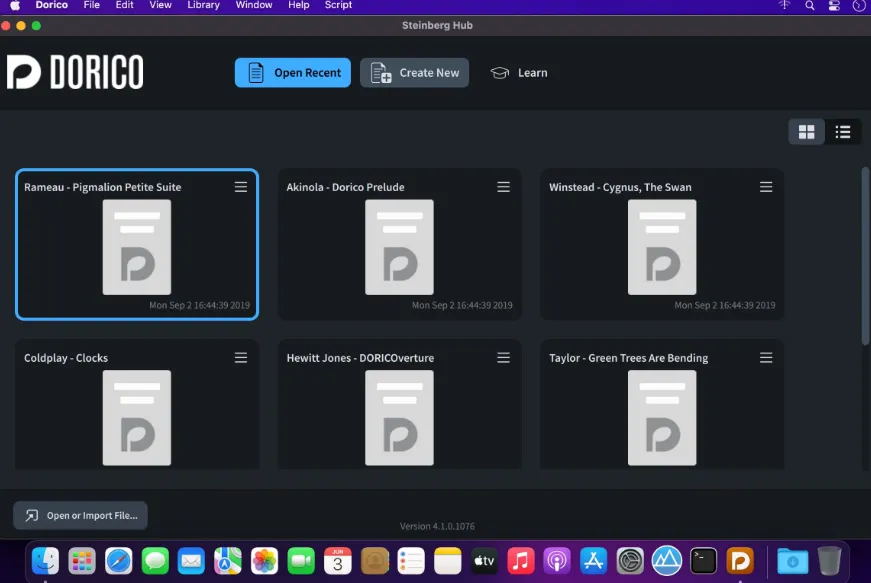
Task: Open menu for Winstead - Cygnus, The Swan
Action: pyautogui.click(x=766, y=187)
